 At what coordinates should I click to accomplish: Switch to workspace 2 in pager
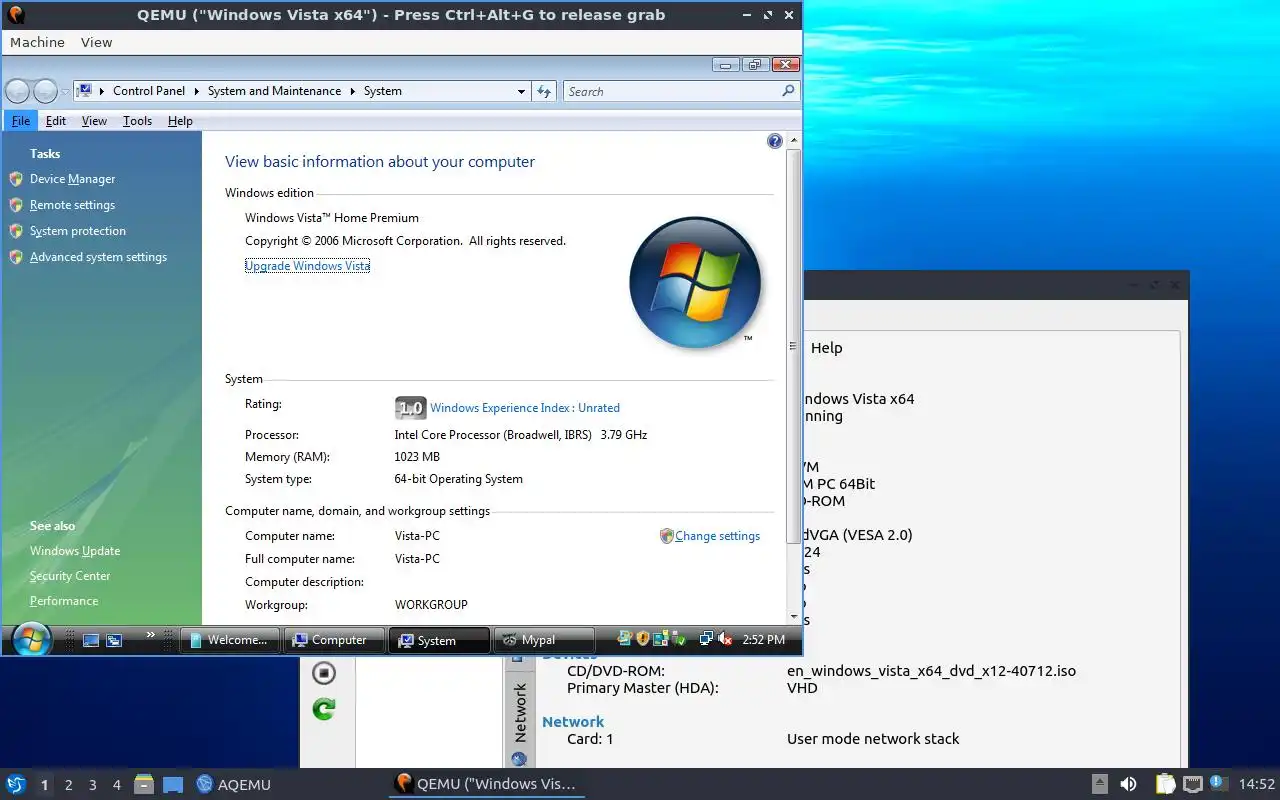pyautogui.click(x=68, y=785)
